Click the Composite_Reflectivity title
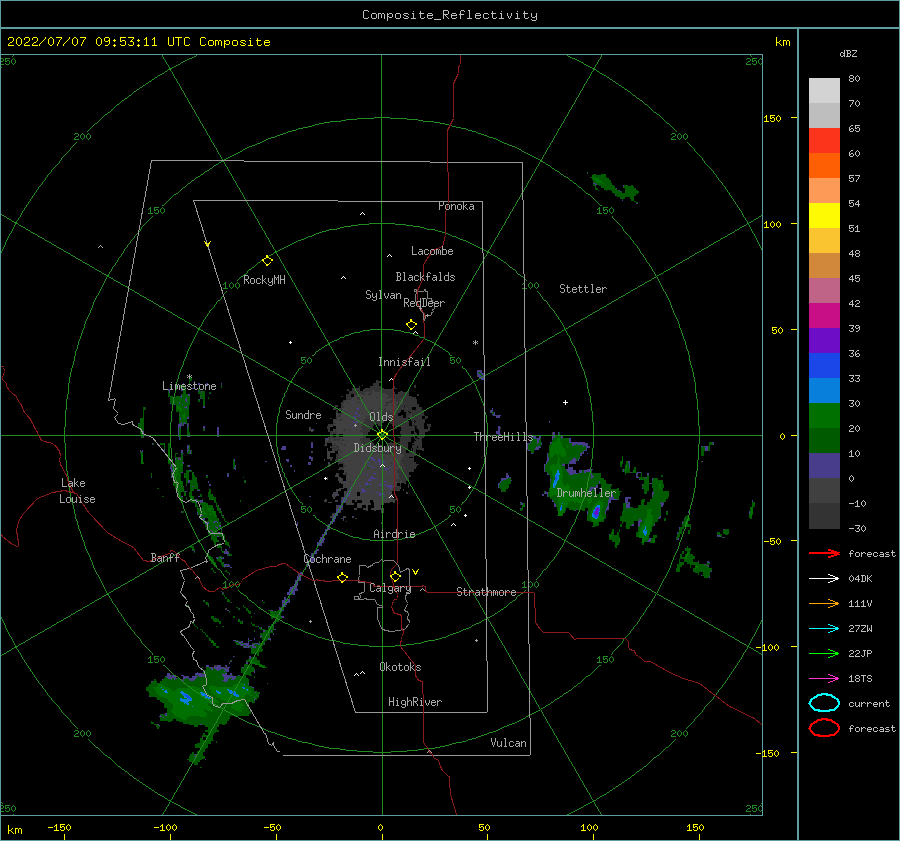 (x=449, y=15)
